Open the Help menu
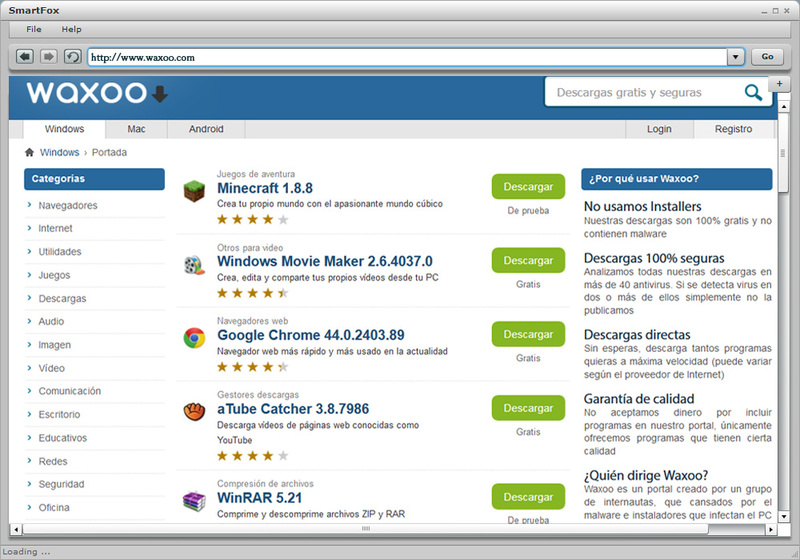800x560 pixels. pos(71,29)
